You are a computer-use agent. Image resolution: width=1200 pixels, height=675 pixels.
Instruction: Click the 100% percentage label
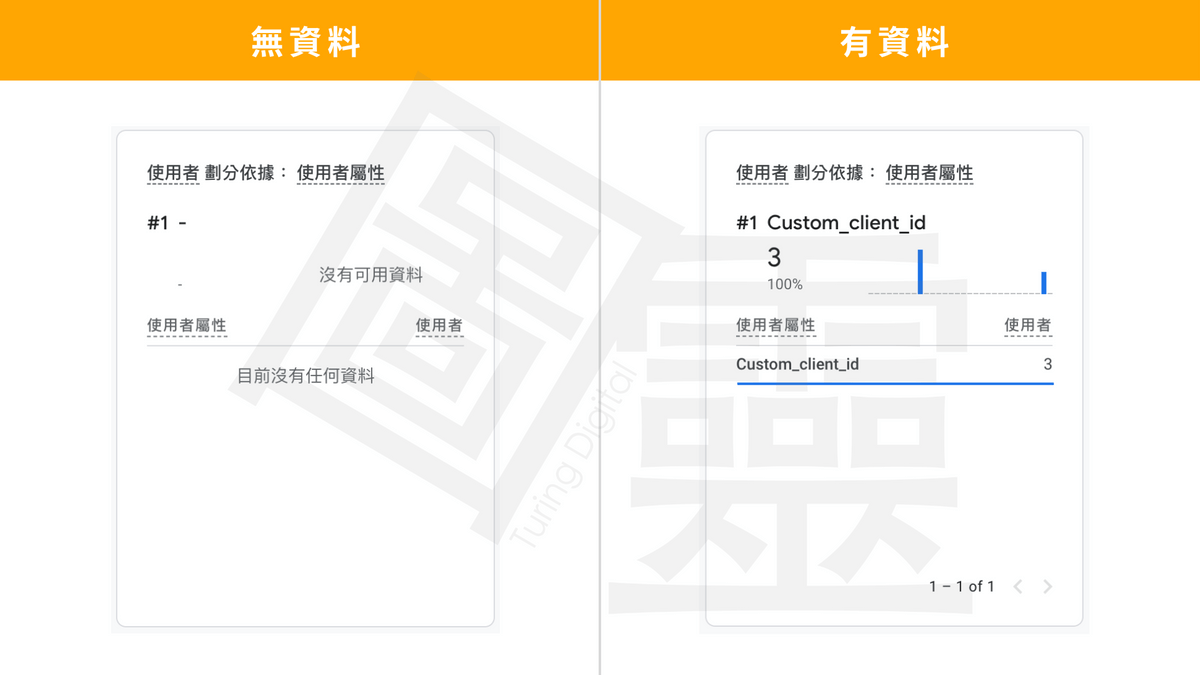click(785, 285)
